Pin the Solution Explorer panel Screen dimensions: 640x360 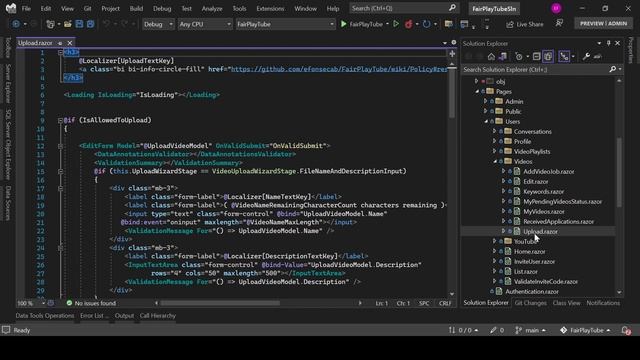tap(609, 43)
